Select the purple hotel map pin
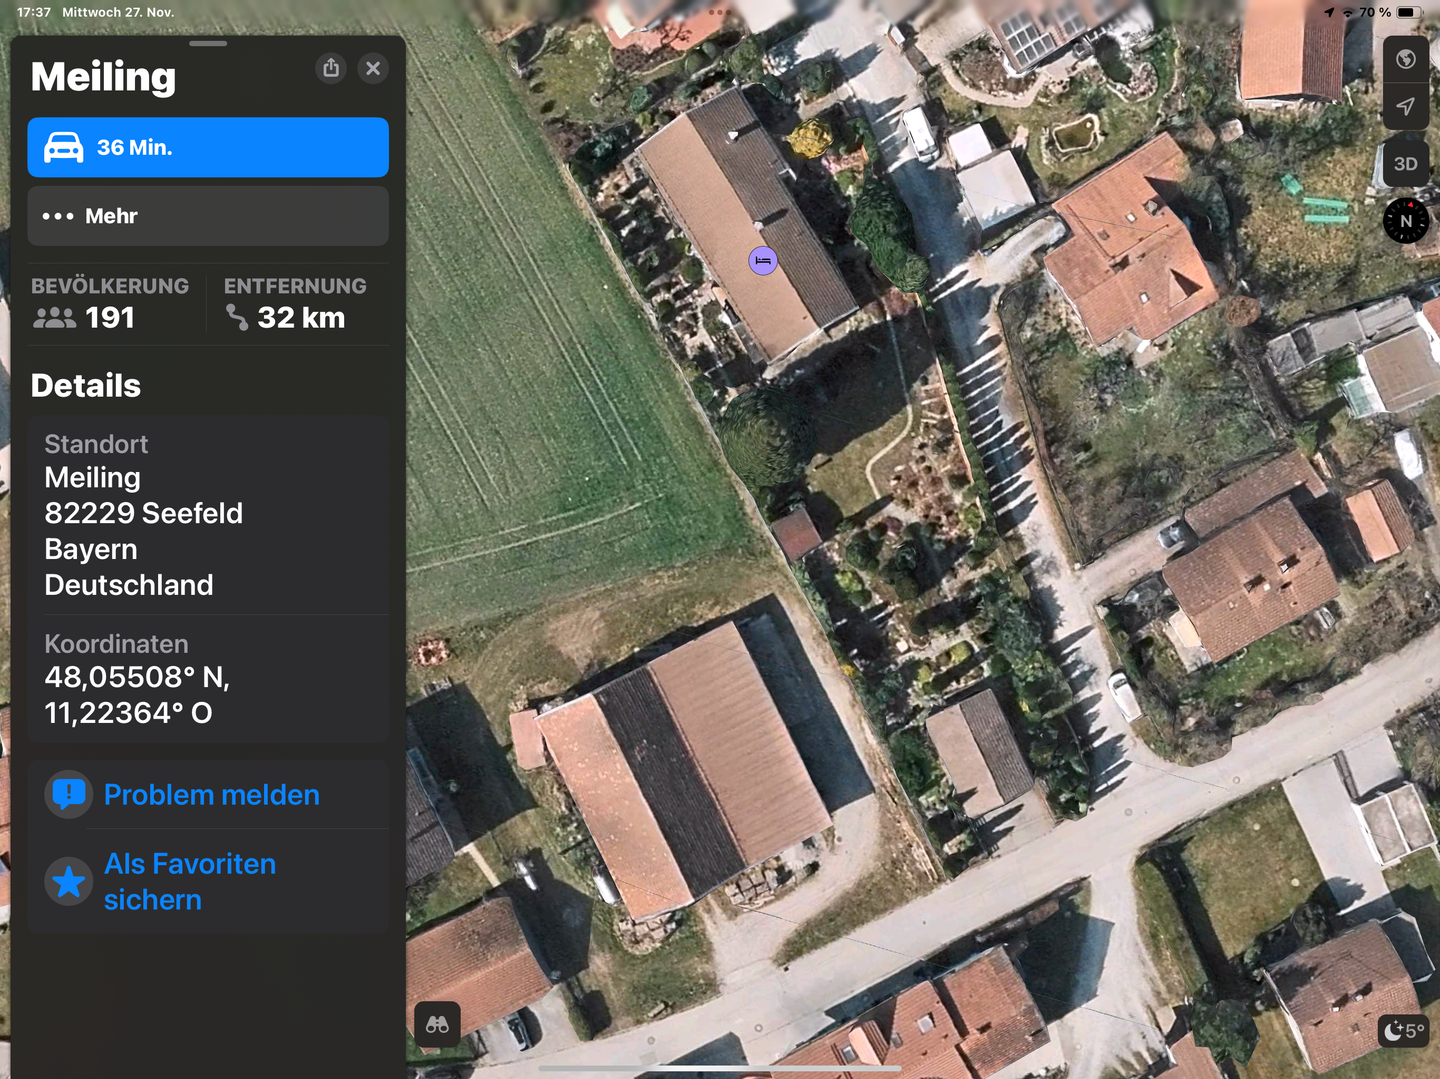Viewport: 1440px width, 1079px height. point(763,261)
